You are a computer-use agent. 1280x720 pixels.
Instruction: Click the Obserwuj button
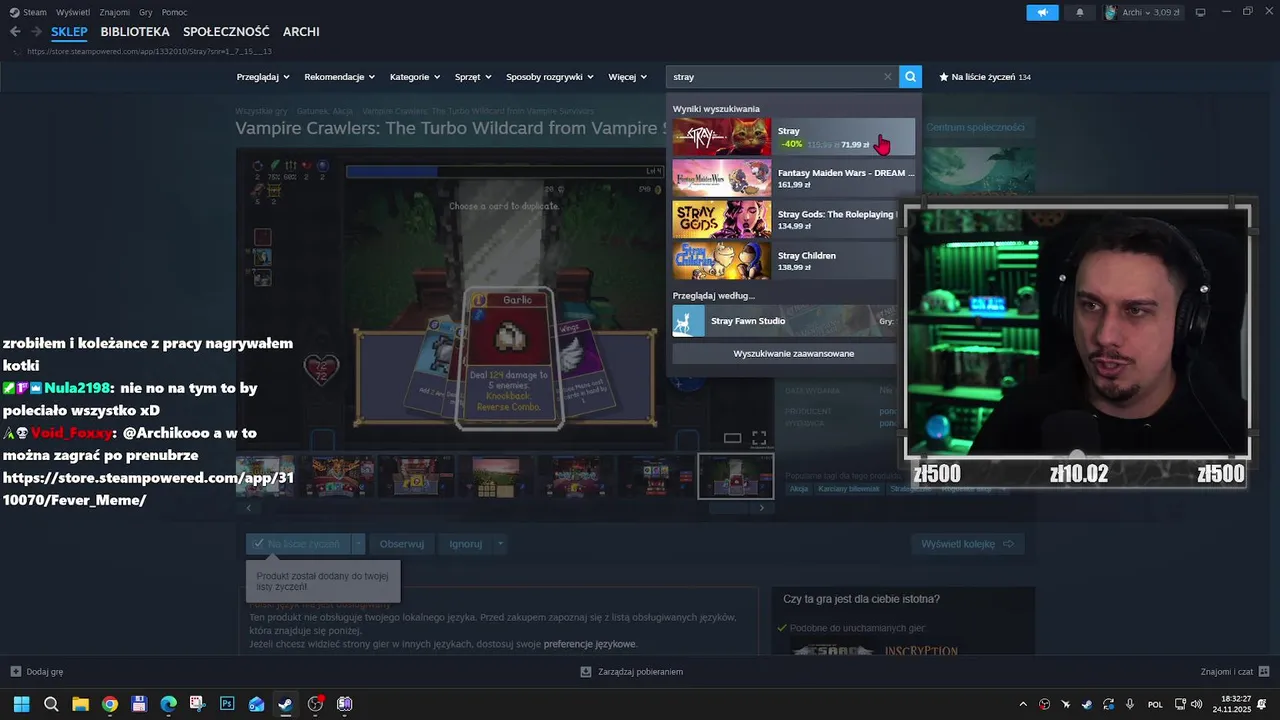coord(402,544)
